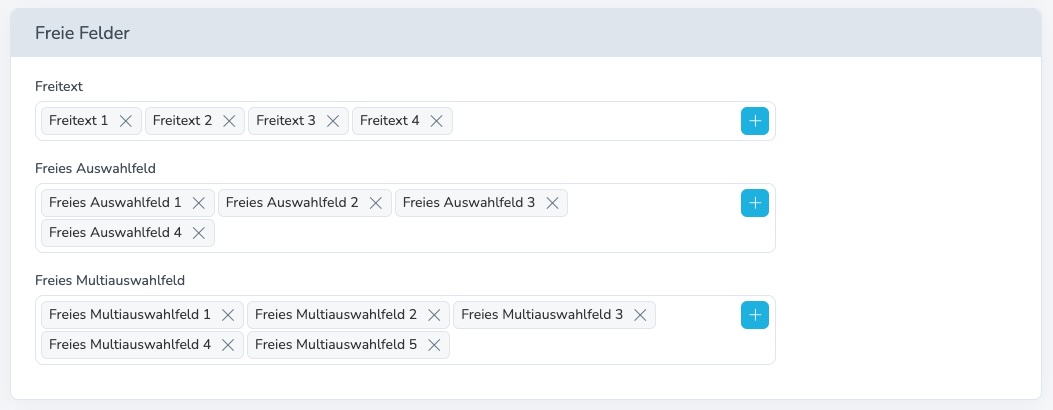This screenshot has height=410, width=1053.
Task: Delete the Freitext 2 chip
Action: coord(229,121)
